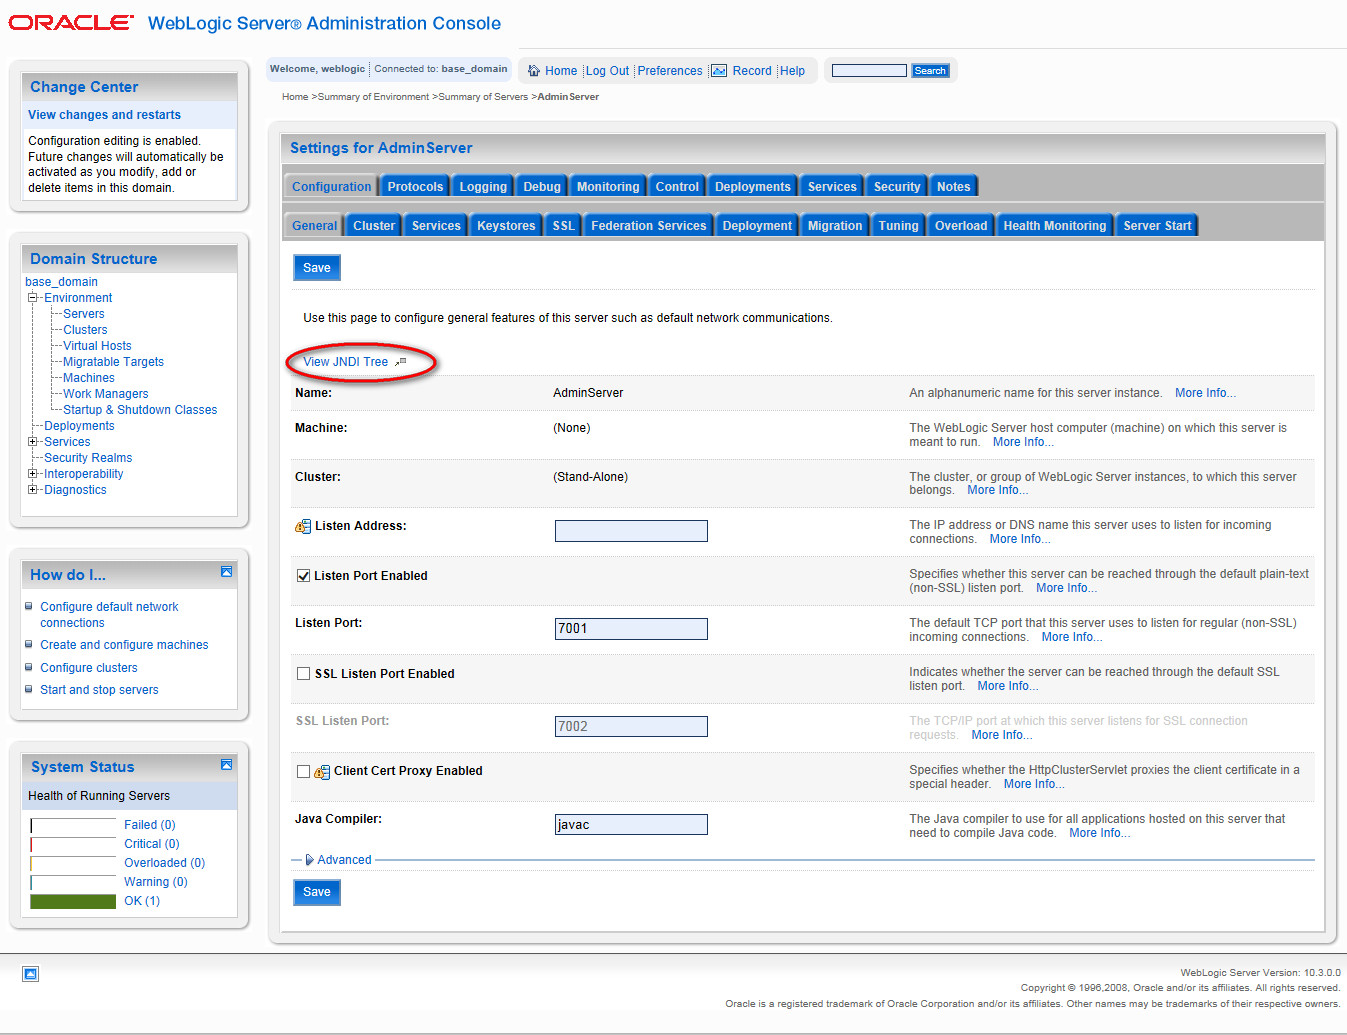The width and height of the screenshot is (1347, 1035).
Task: Click the Summary of Servers breadcrumb
Action: pos(483,97)
